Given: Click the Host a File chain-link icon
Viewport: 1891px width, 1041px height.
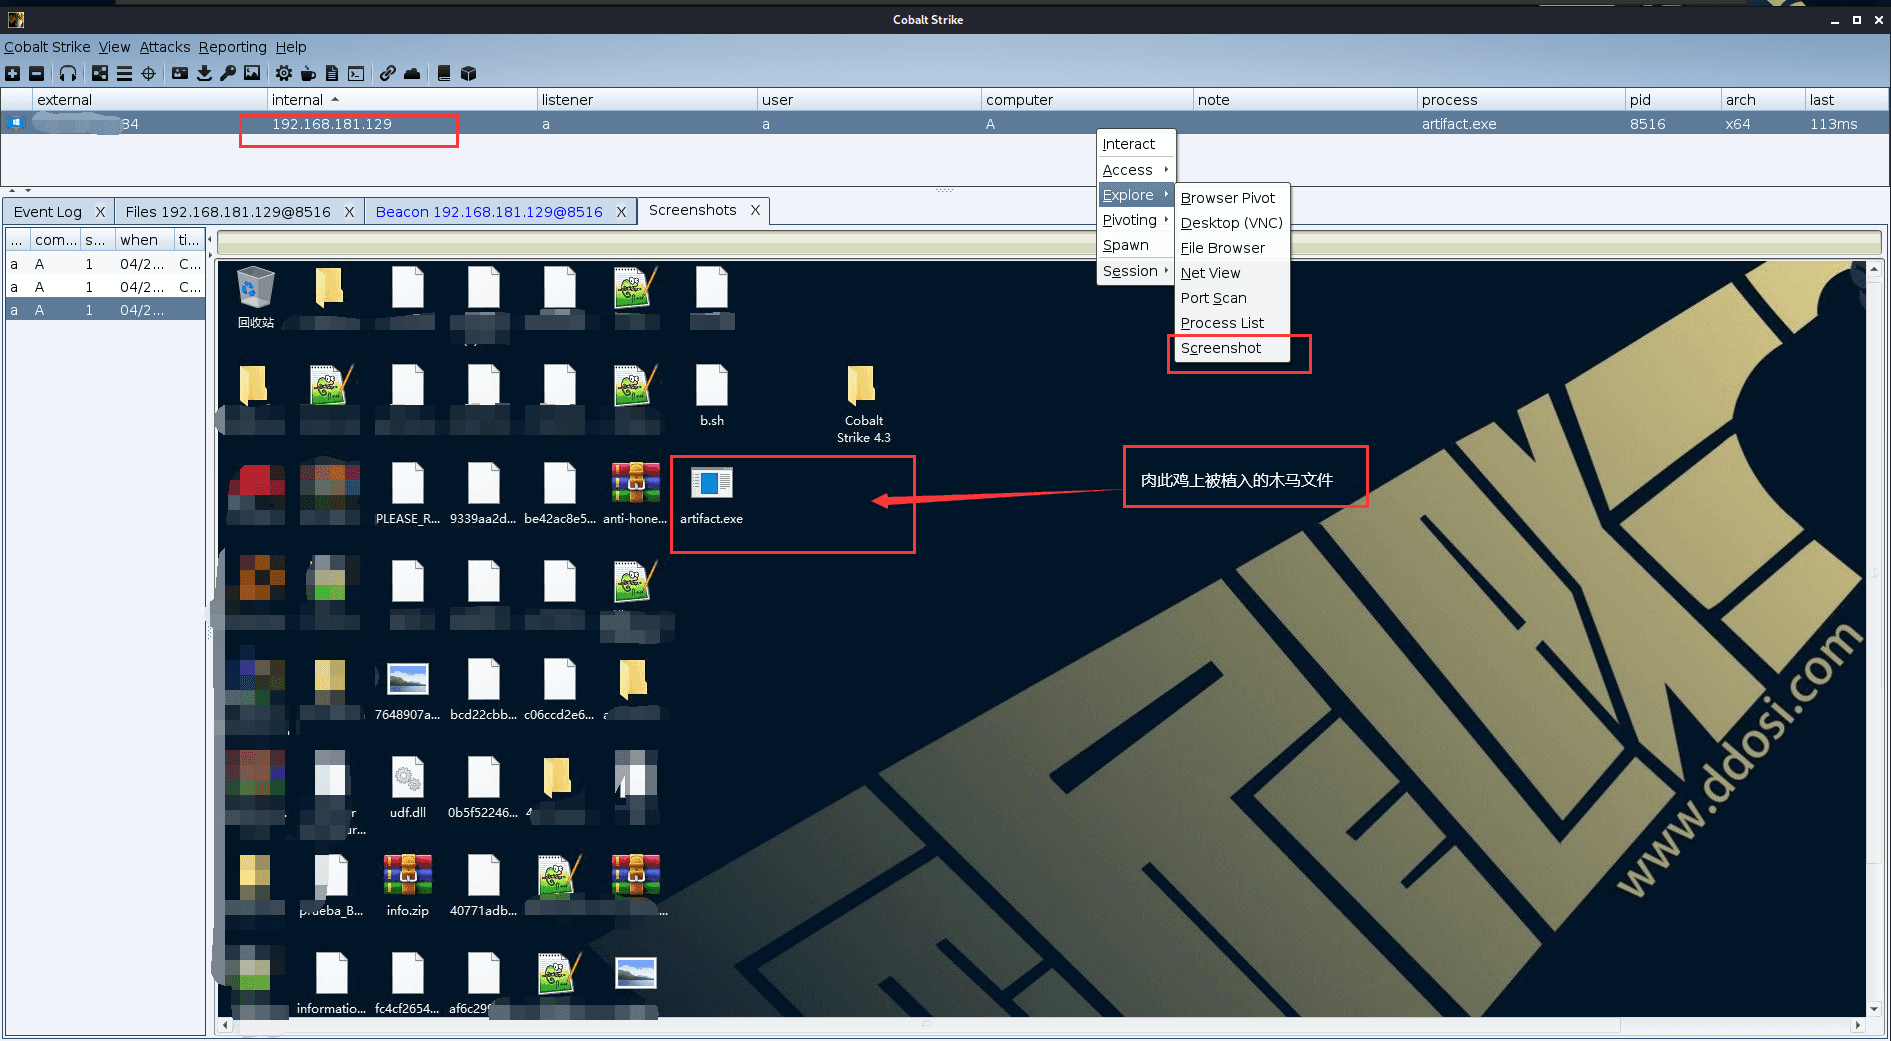Looking at the screenshot, I should [x=387, y=73].
